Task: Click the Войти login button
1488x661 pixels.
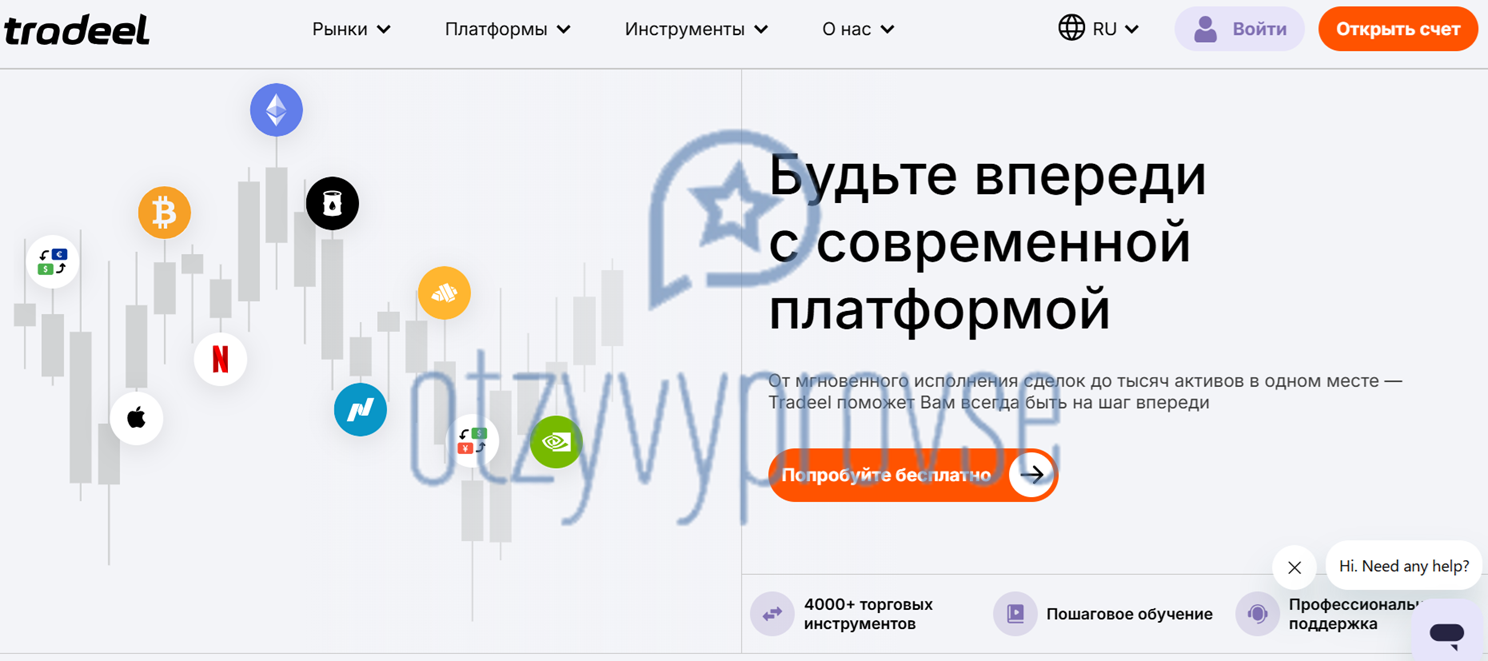Action: (x=1239, y=29)
